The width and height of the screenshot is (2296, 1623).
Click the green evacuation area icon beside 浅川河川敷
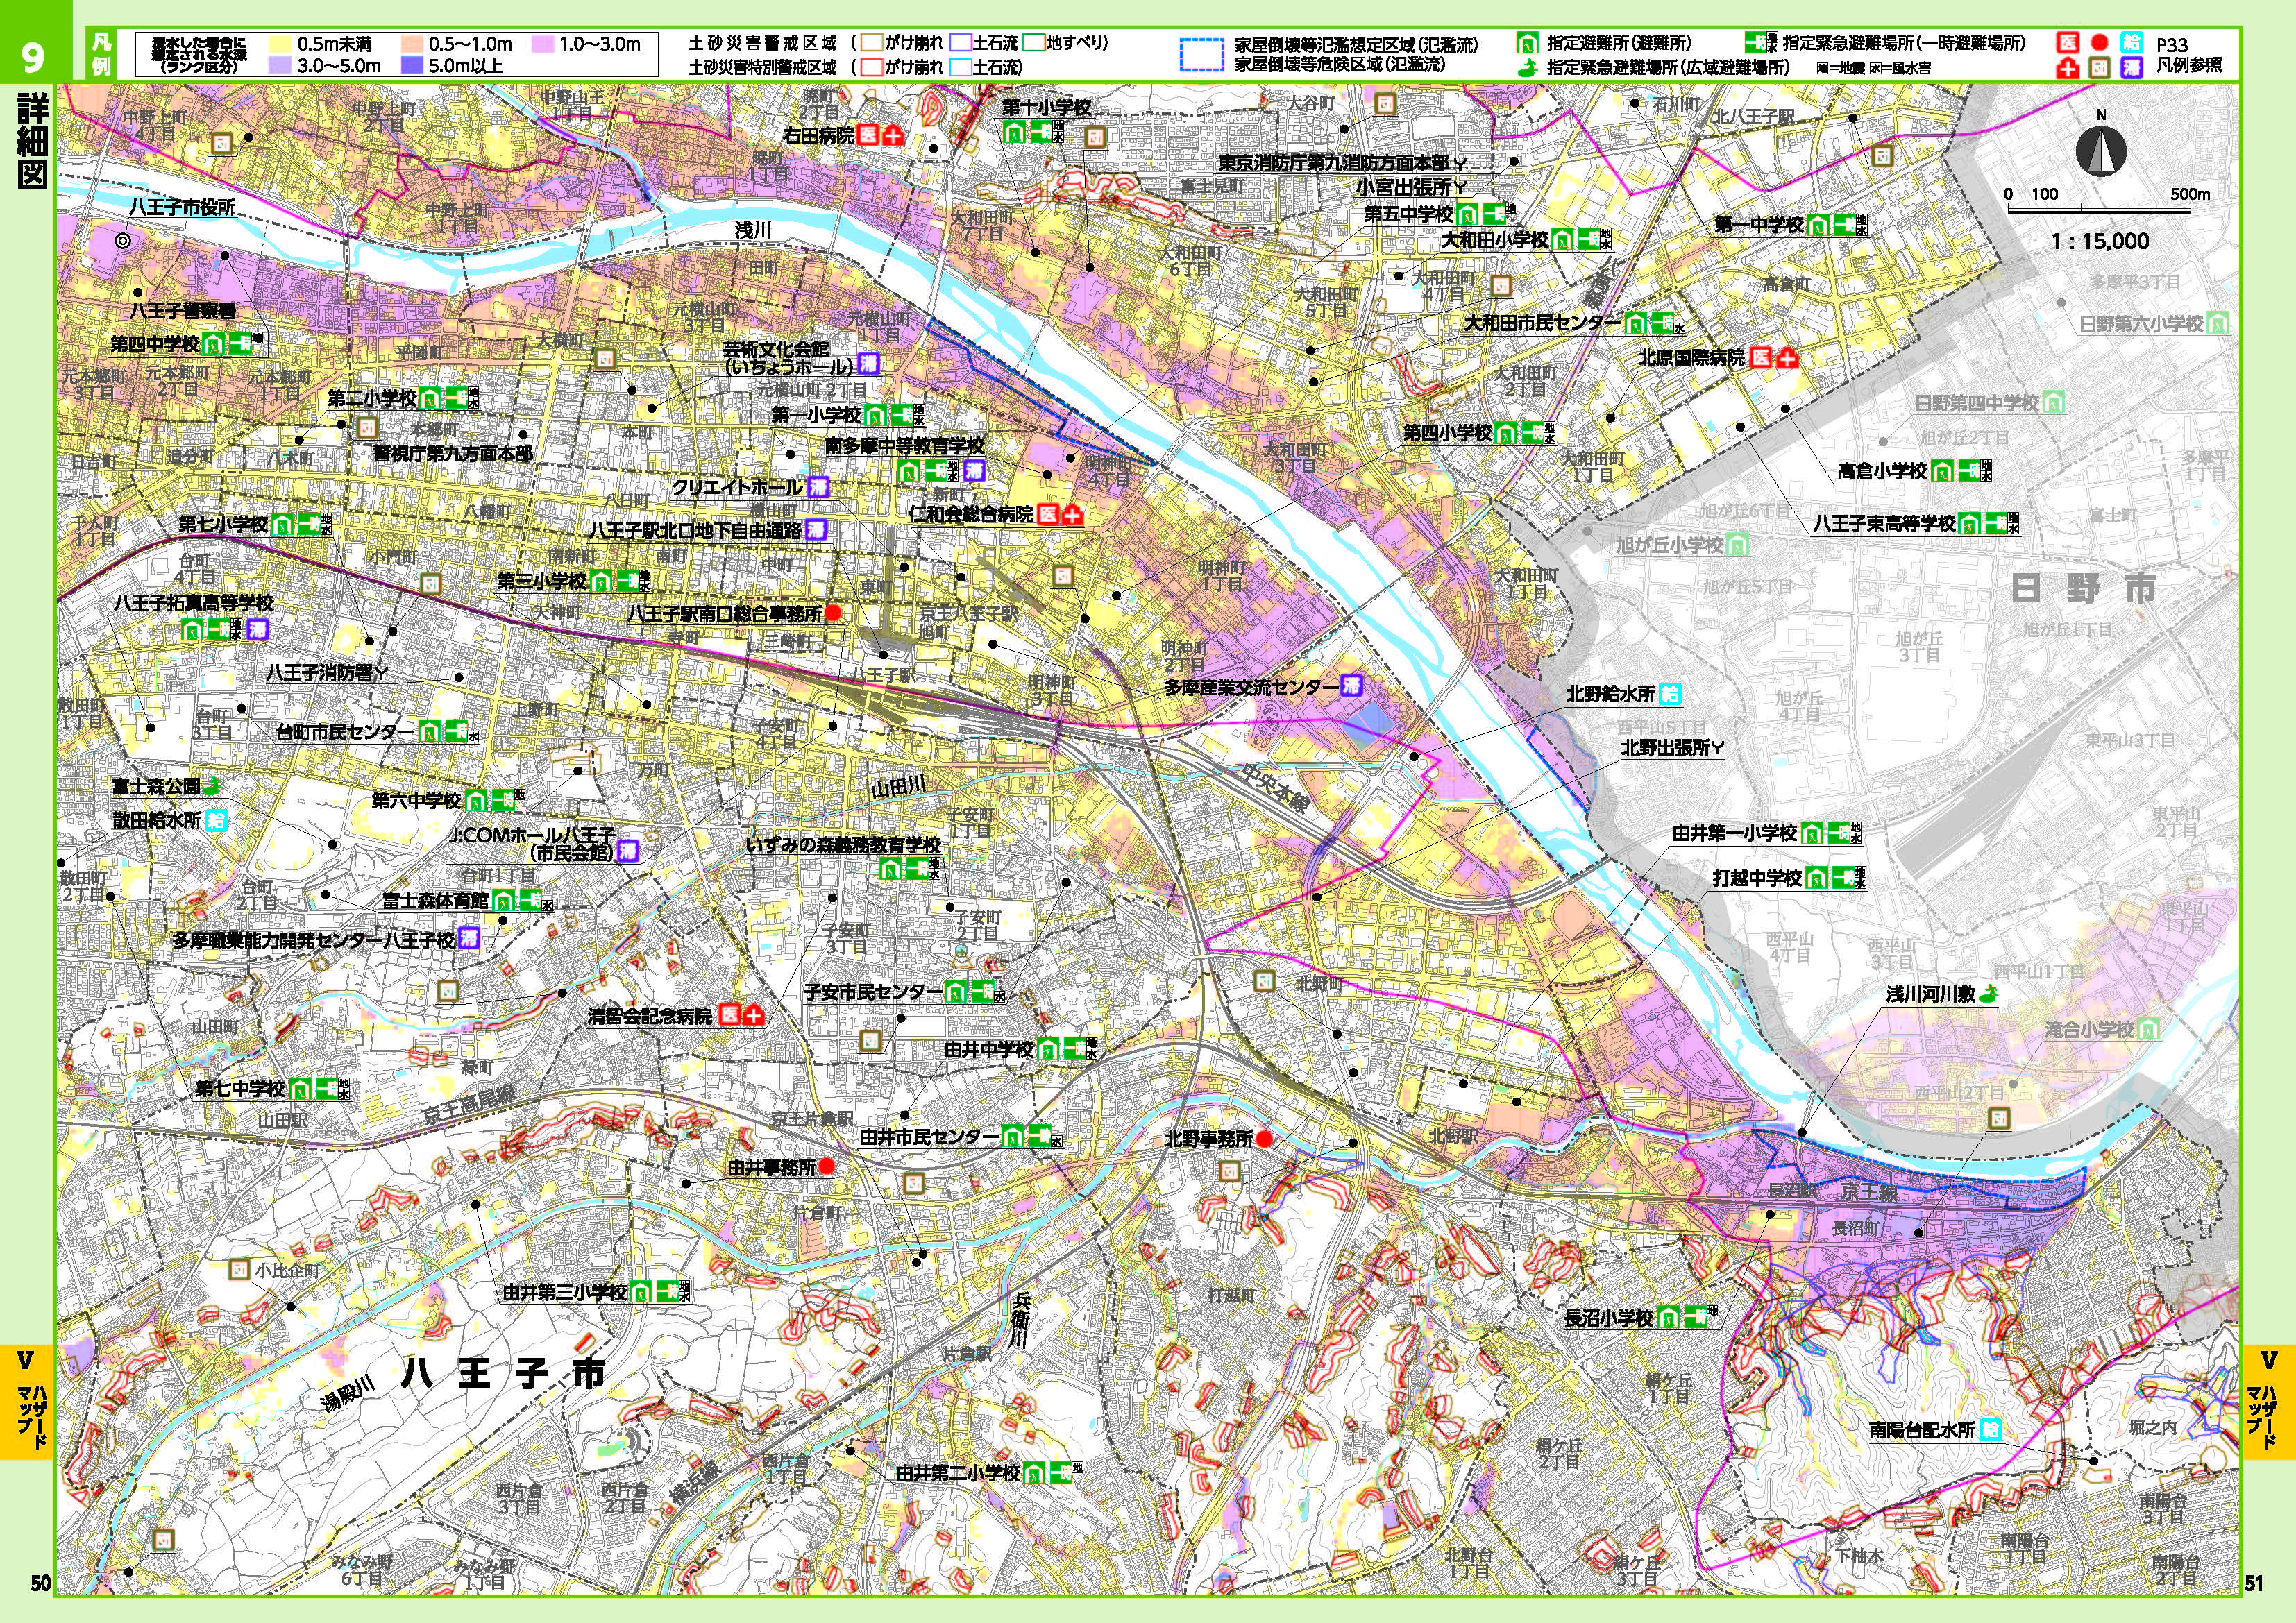tap(1989, 993)
